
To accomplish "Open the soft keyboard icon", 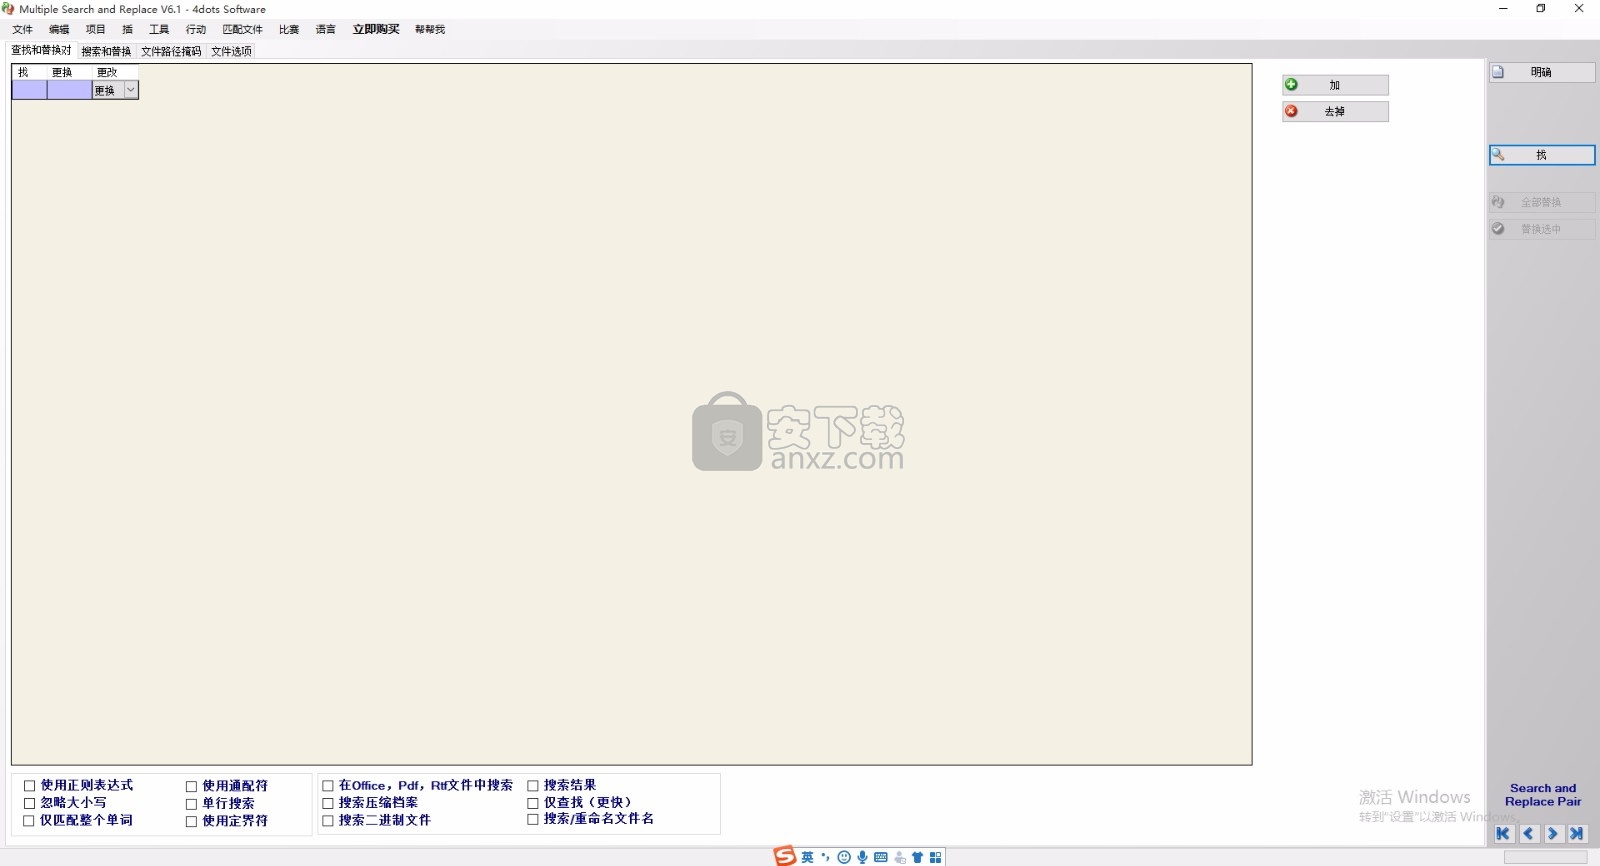I will pyautogui.click(x=880, y=857).
